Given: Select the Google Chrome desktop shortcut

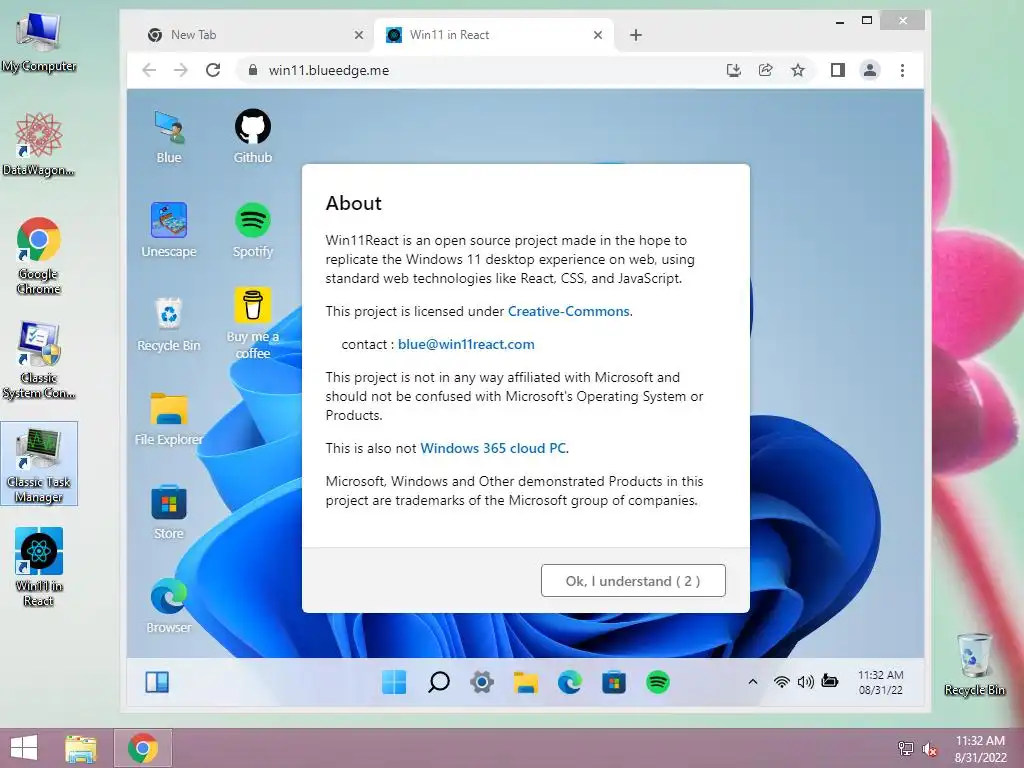Looking at the screenshot, I should (39, 256).
